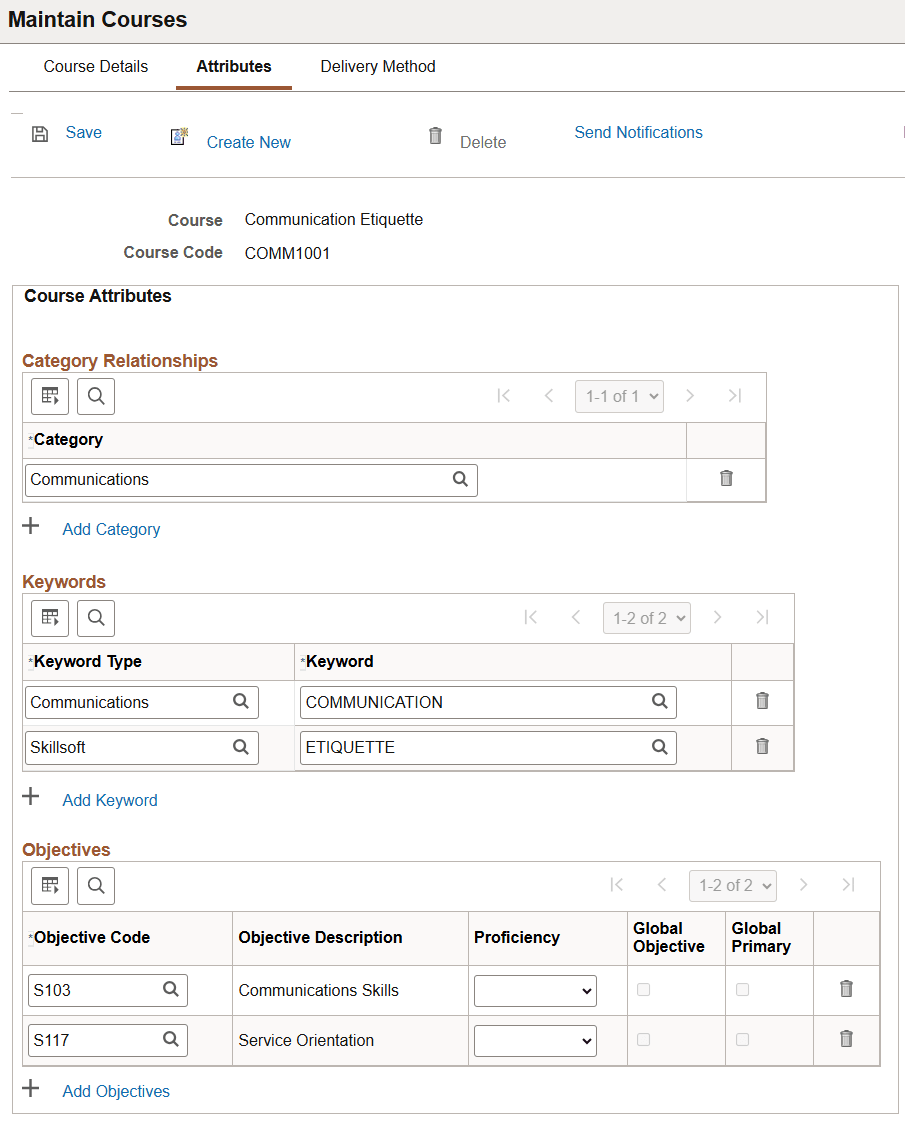Open the Proficiency dropdown for Communications Skills

point(535,989)
